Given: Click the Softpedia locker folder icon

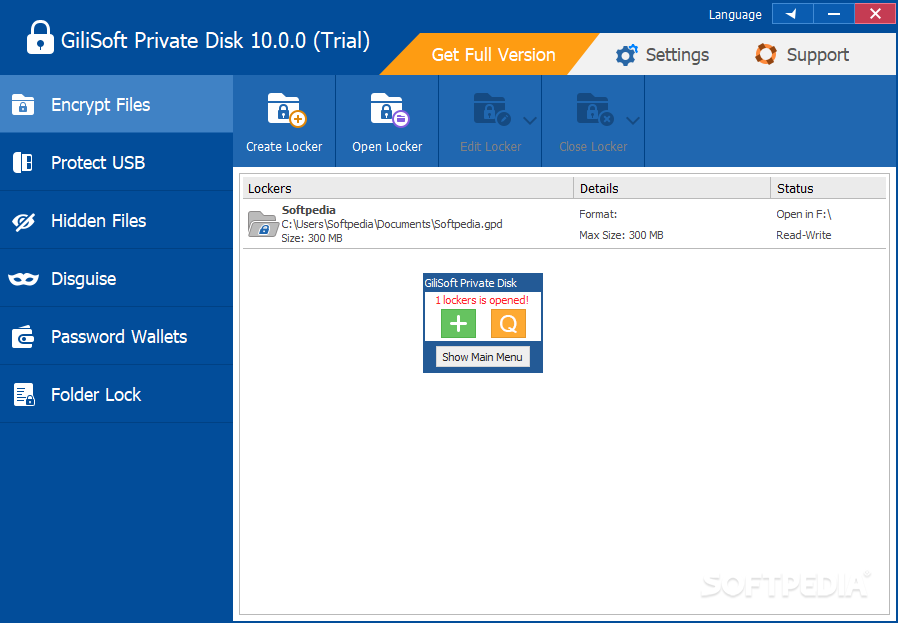Looking at the screenshot, I should pyautogui.click(x=263, y=224).
